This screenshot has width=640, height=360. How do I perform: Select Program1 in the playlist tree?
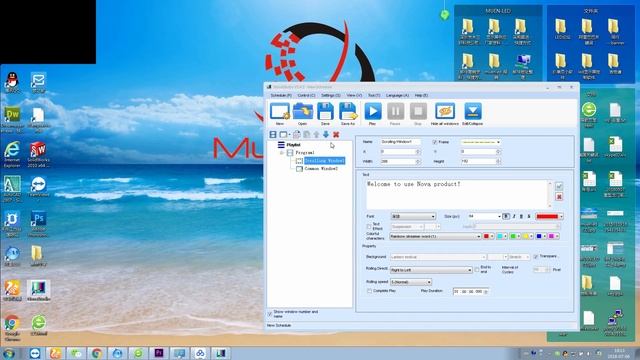305,153
